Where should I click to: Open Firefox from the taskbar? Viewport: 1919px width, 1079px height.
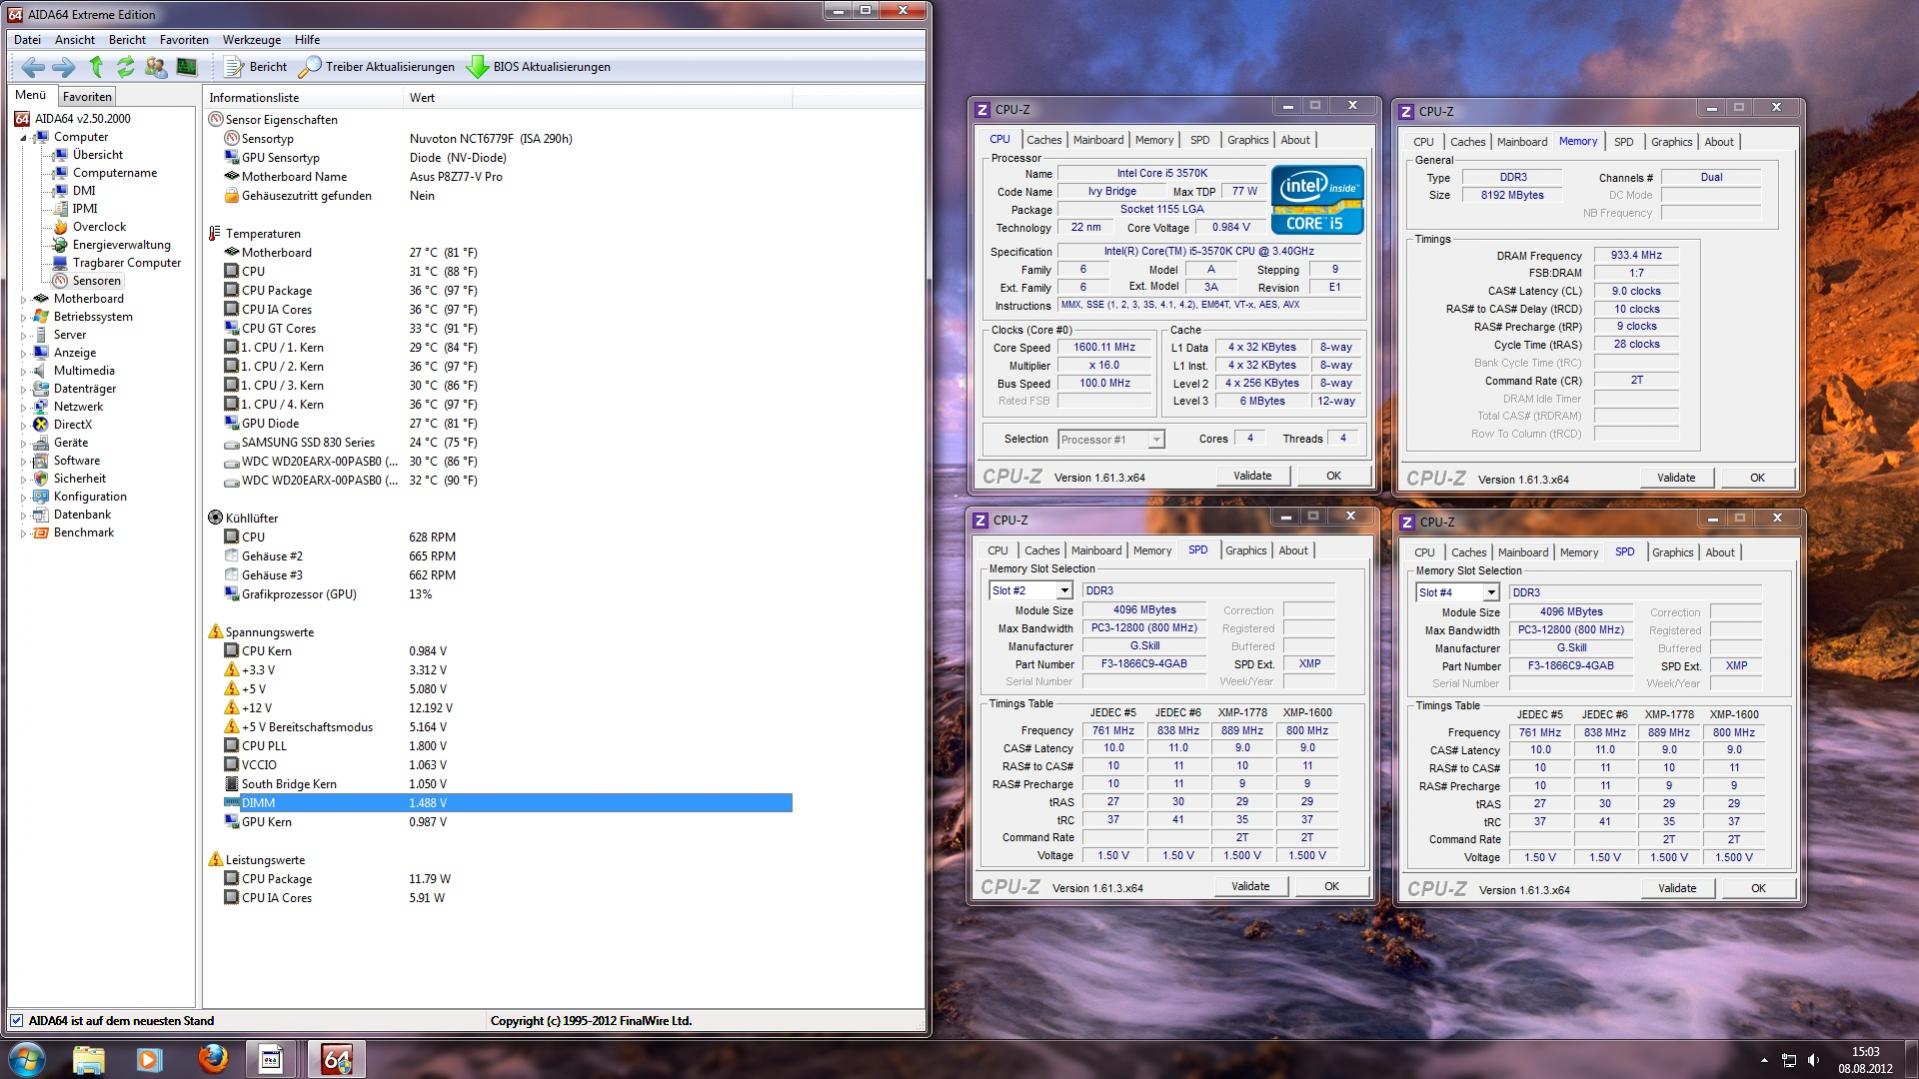click(212, 1059)
